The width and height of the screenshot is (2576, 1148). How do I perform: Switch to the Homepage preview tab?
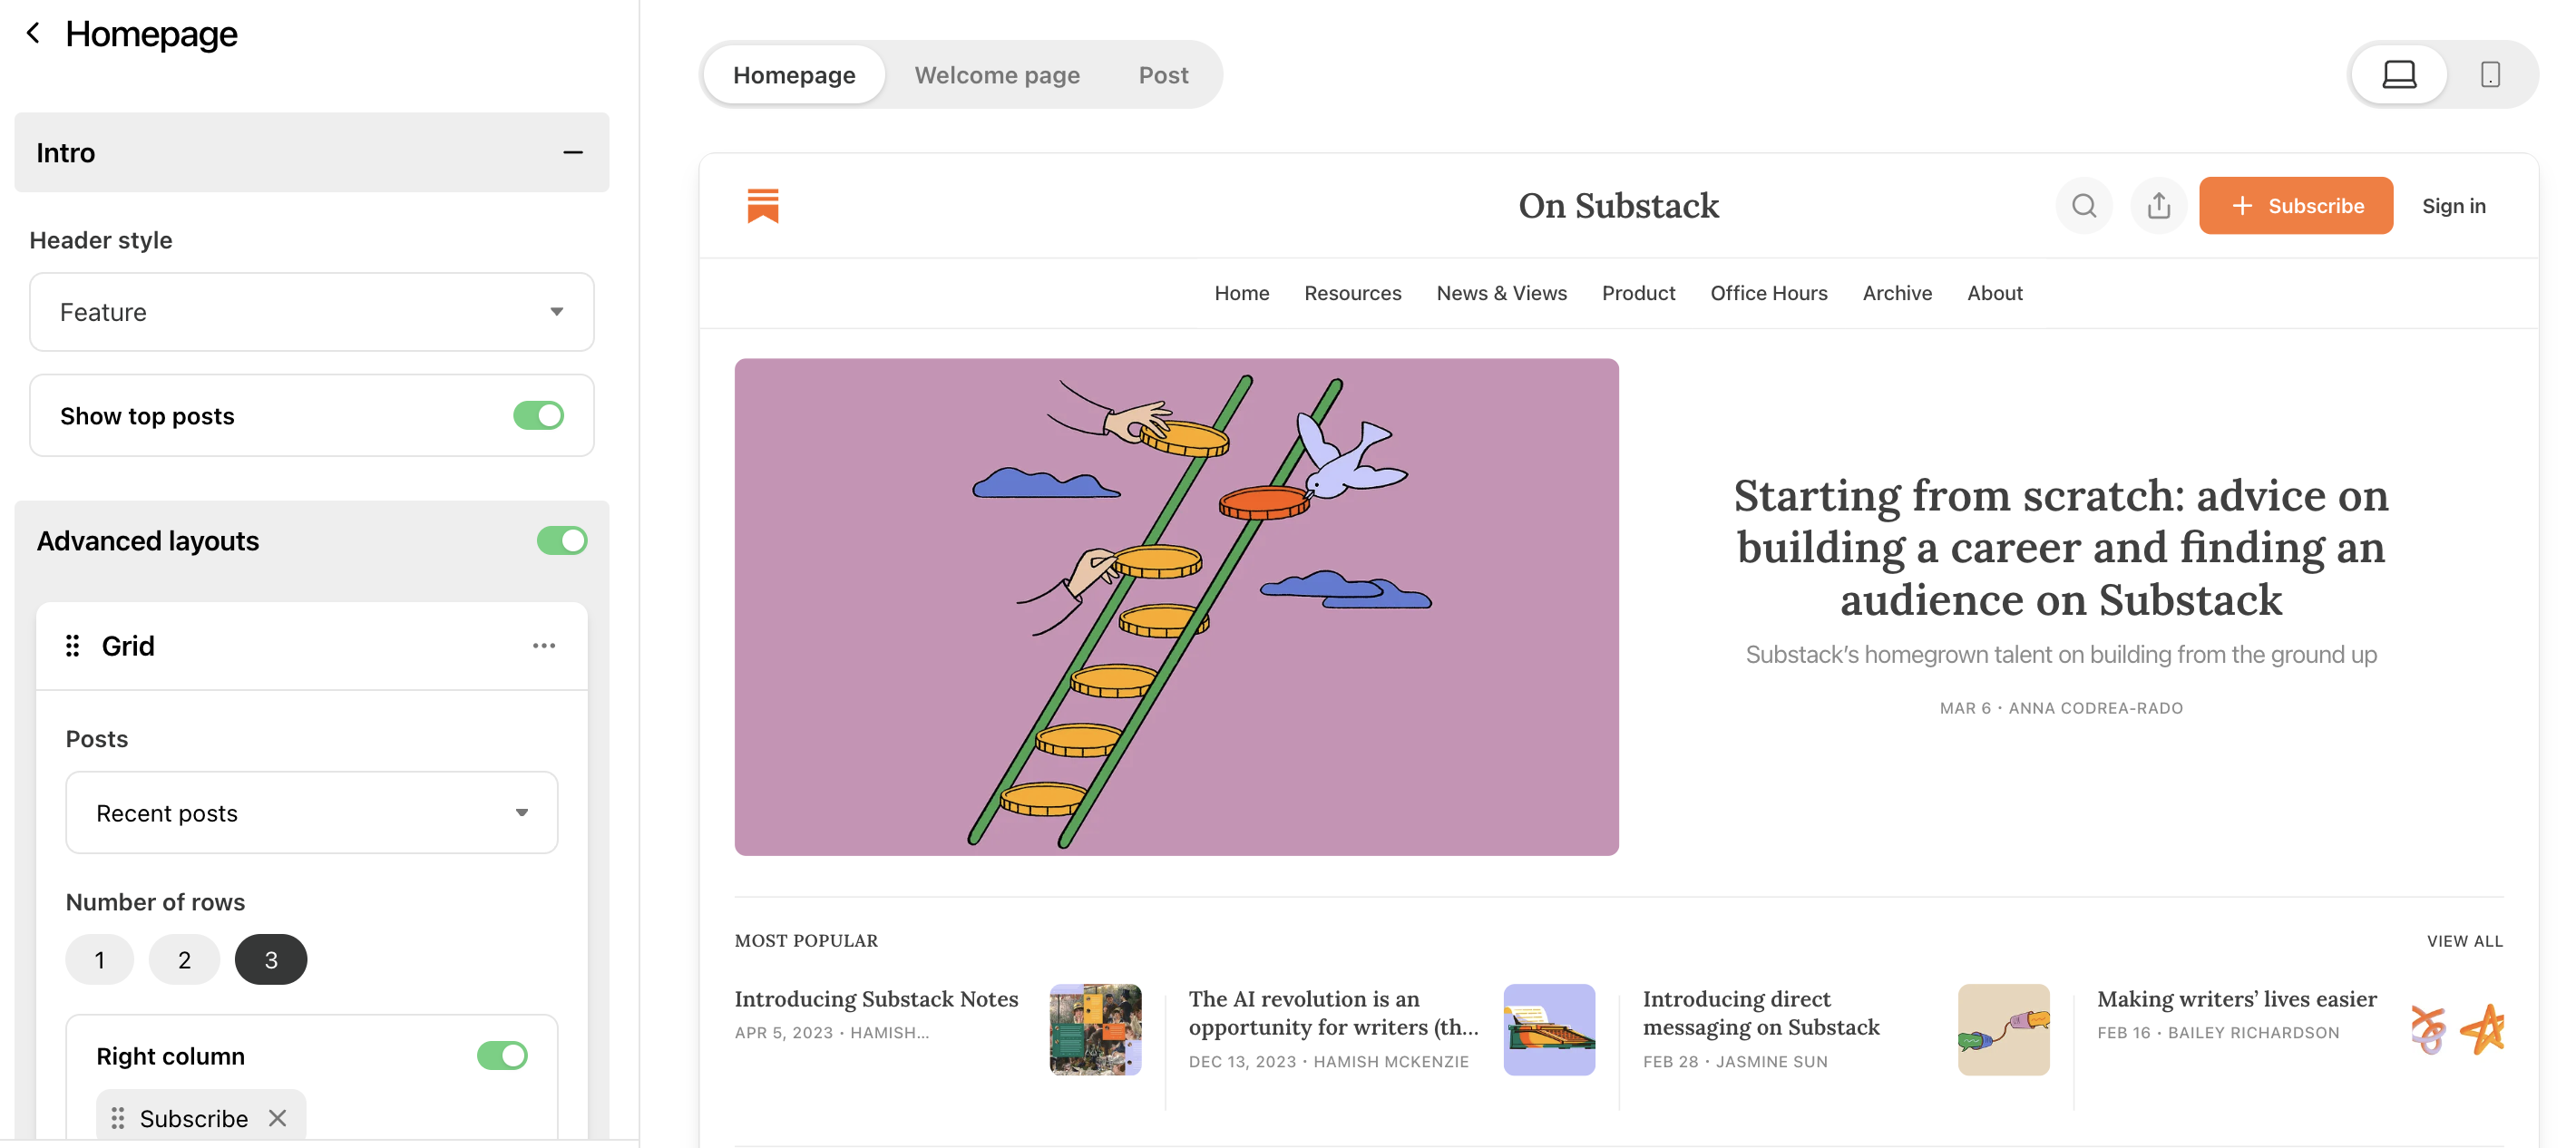(793, 75)
